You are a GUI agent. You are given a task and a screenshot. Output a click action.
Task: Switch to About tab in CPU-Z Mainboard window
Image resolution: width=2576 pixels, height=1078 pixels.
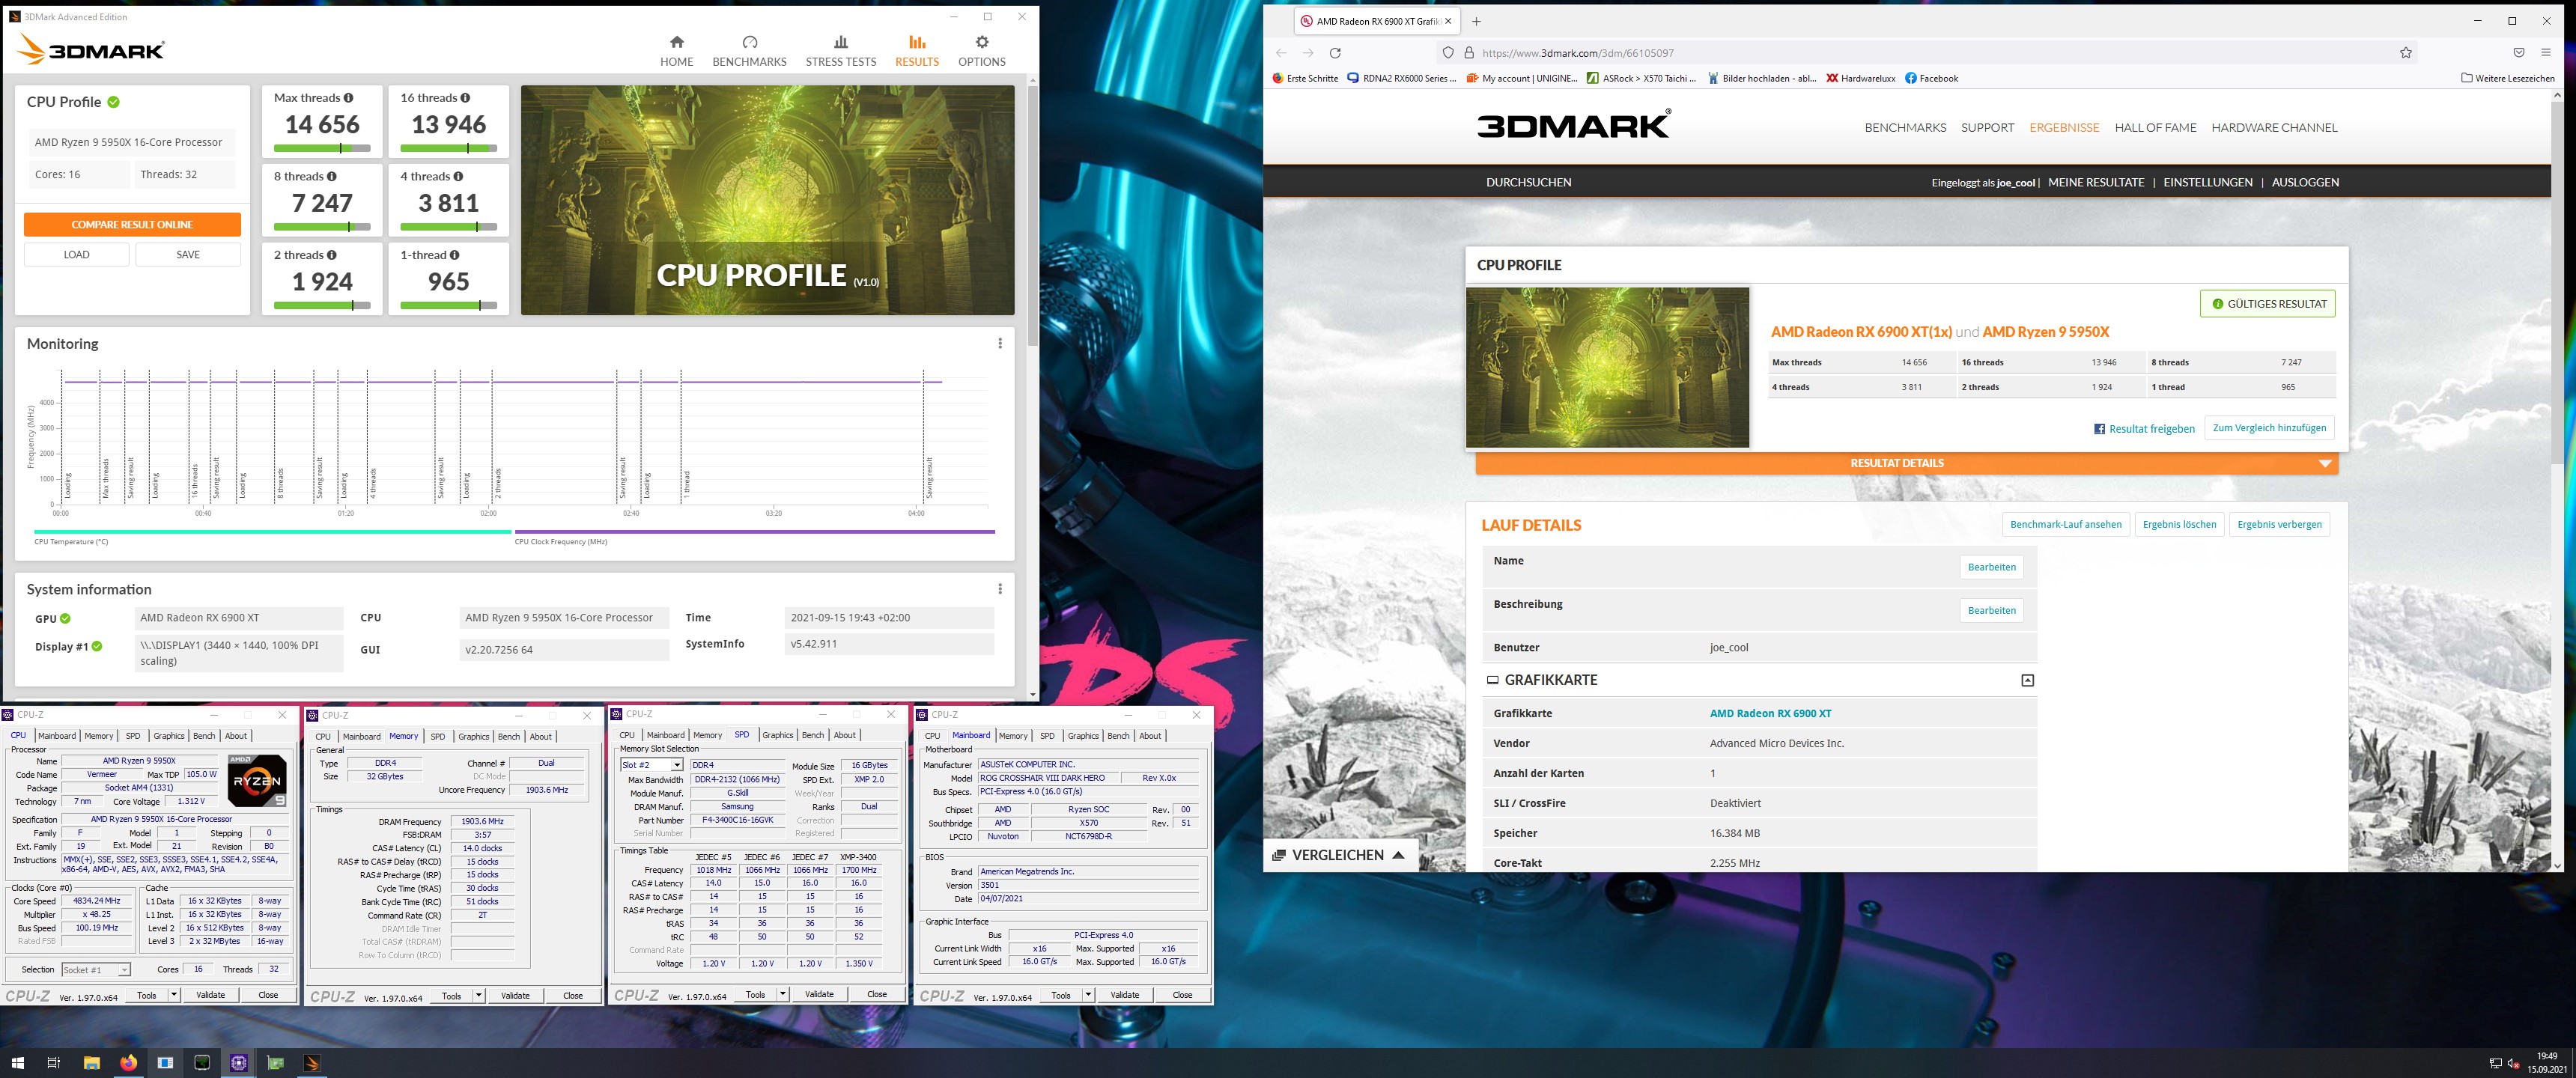click(1150, 736)
